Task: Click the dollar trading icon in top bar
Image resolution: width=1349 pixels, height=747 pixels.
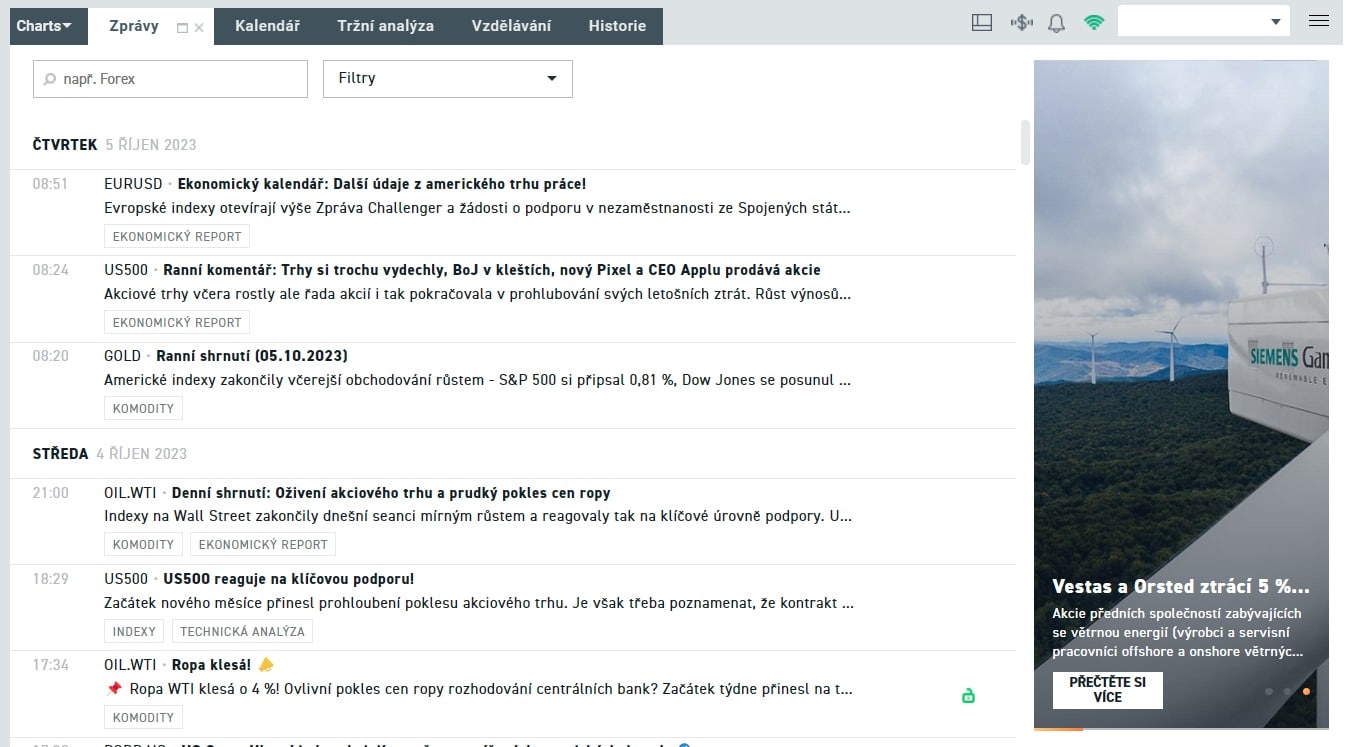Action: coord(1020,23)
